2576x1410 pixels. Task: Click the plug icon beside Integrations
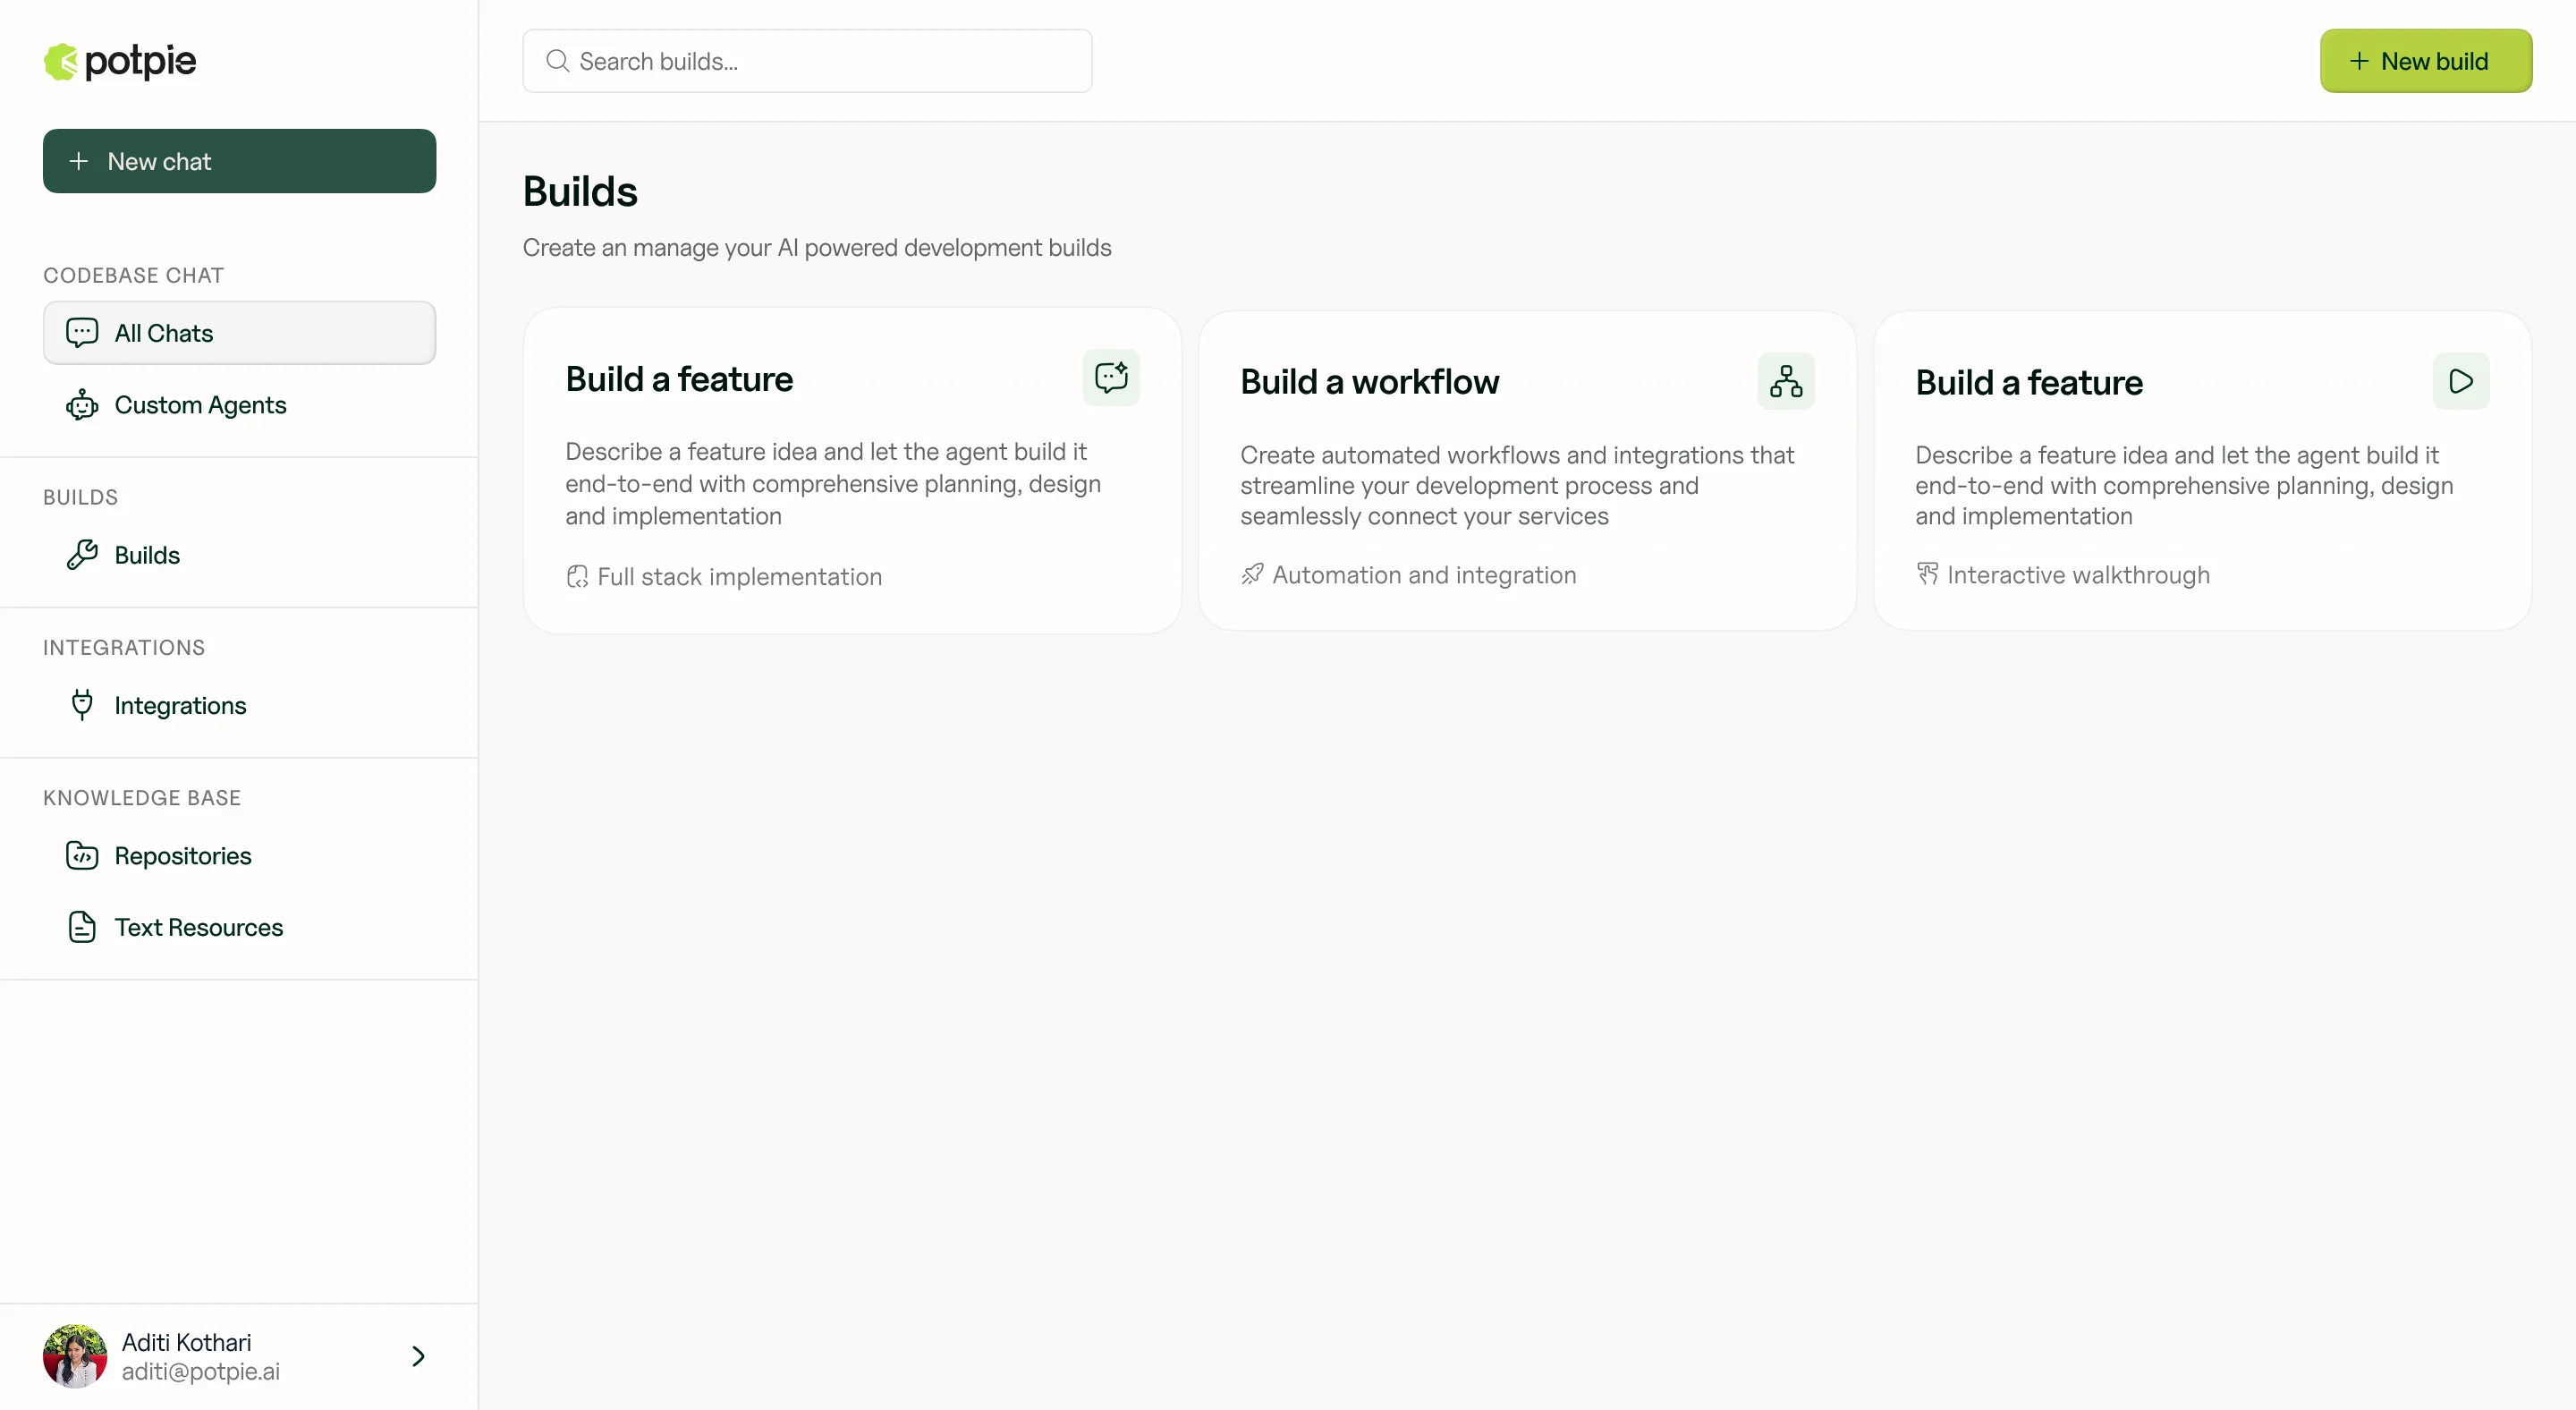click(x=82, y=705)
